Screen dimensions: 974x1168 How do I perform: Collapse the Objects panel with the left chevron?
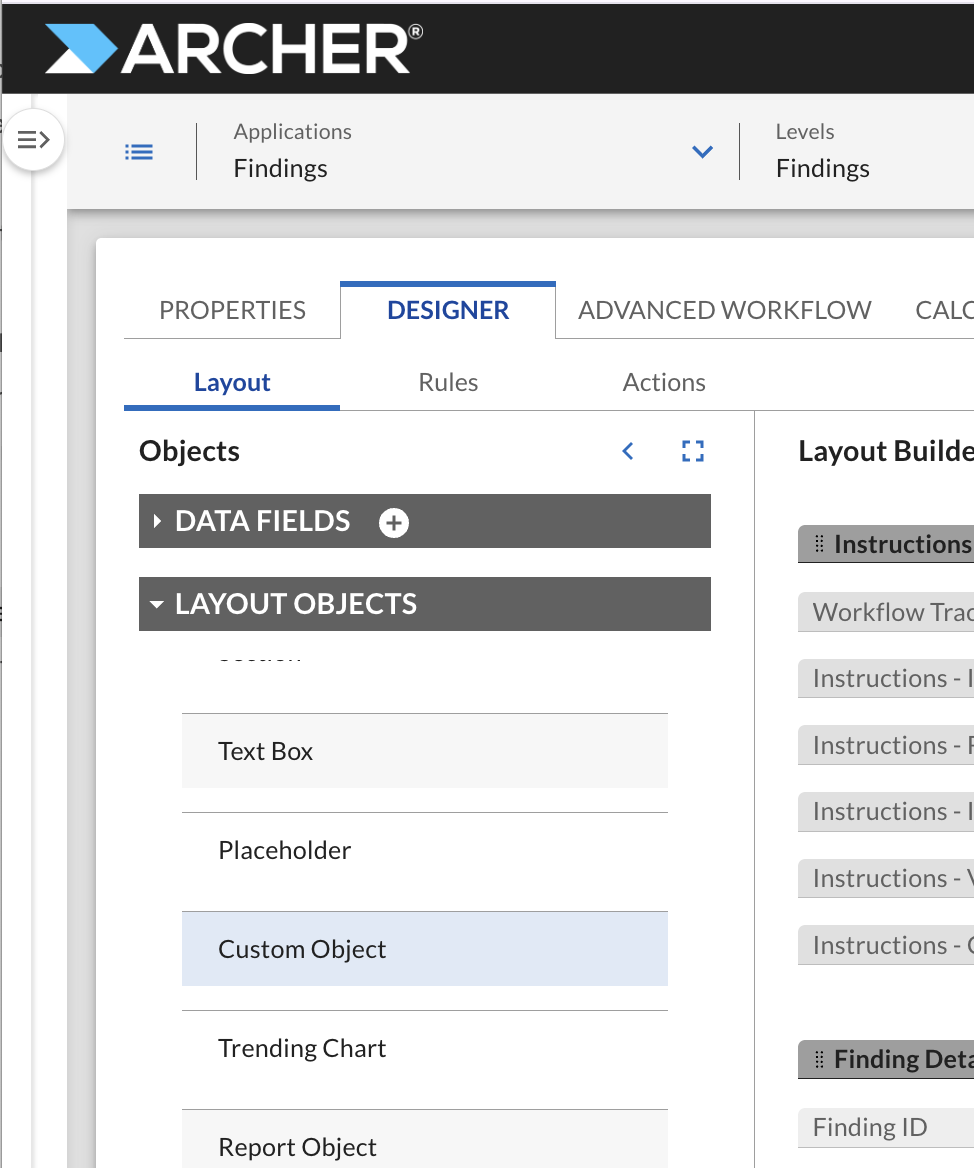pos(628,451)
